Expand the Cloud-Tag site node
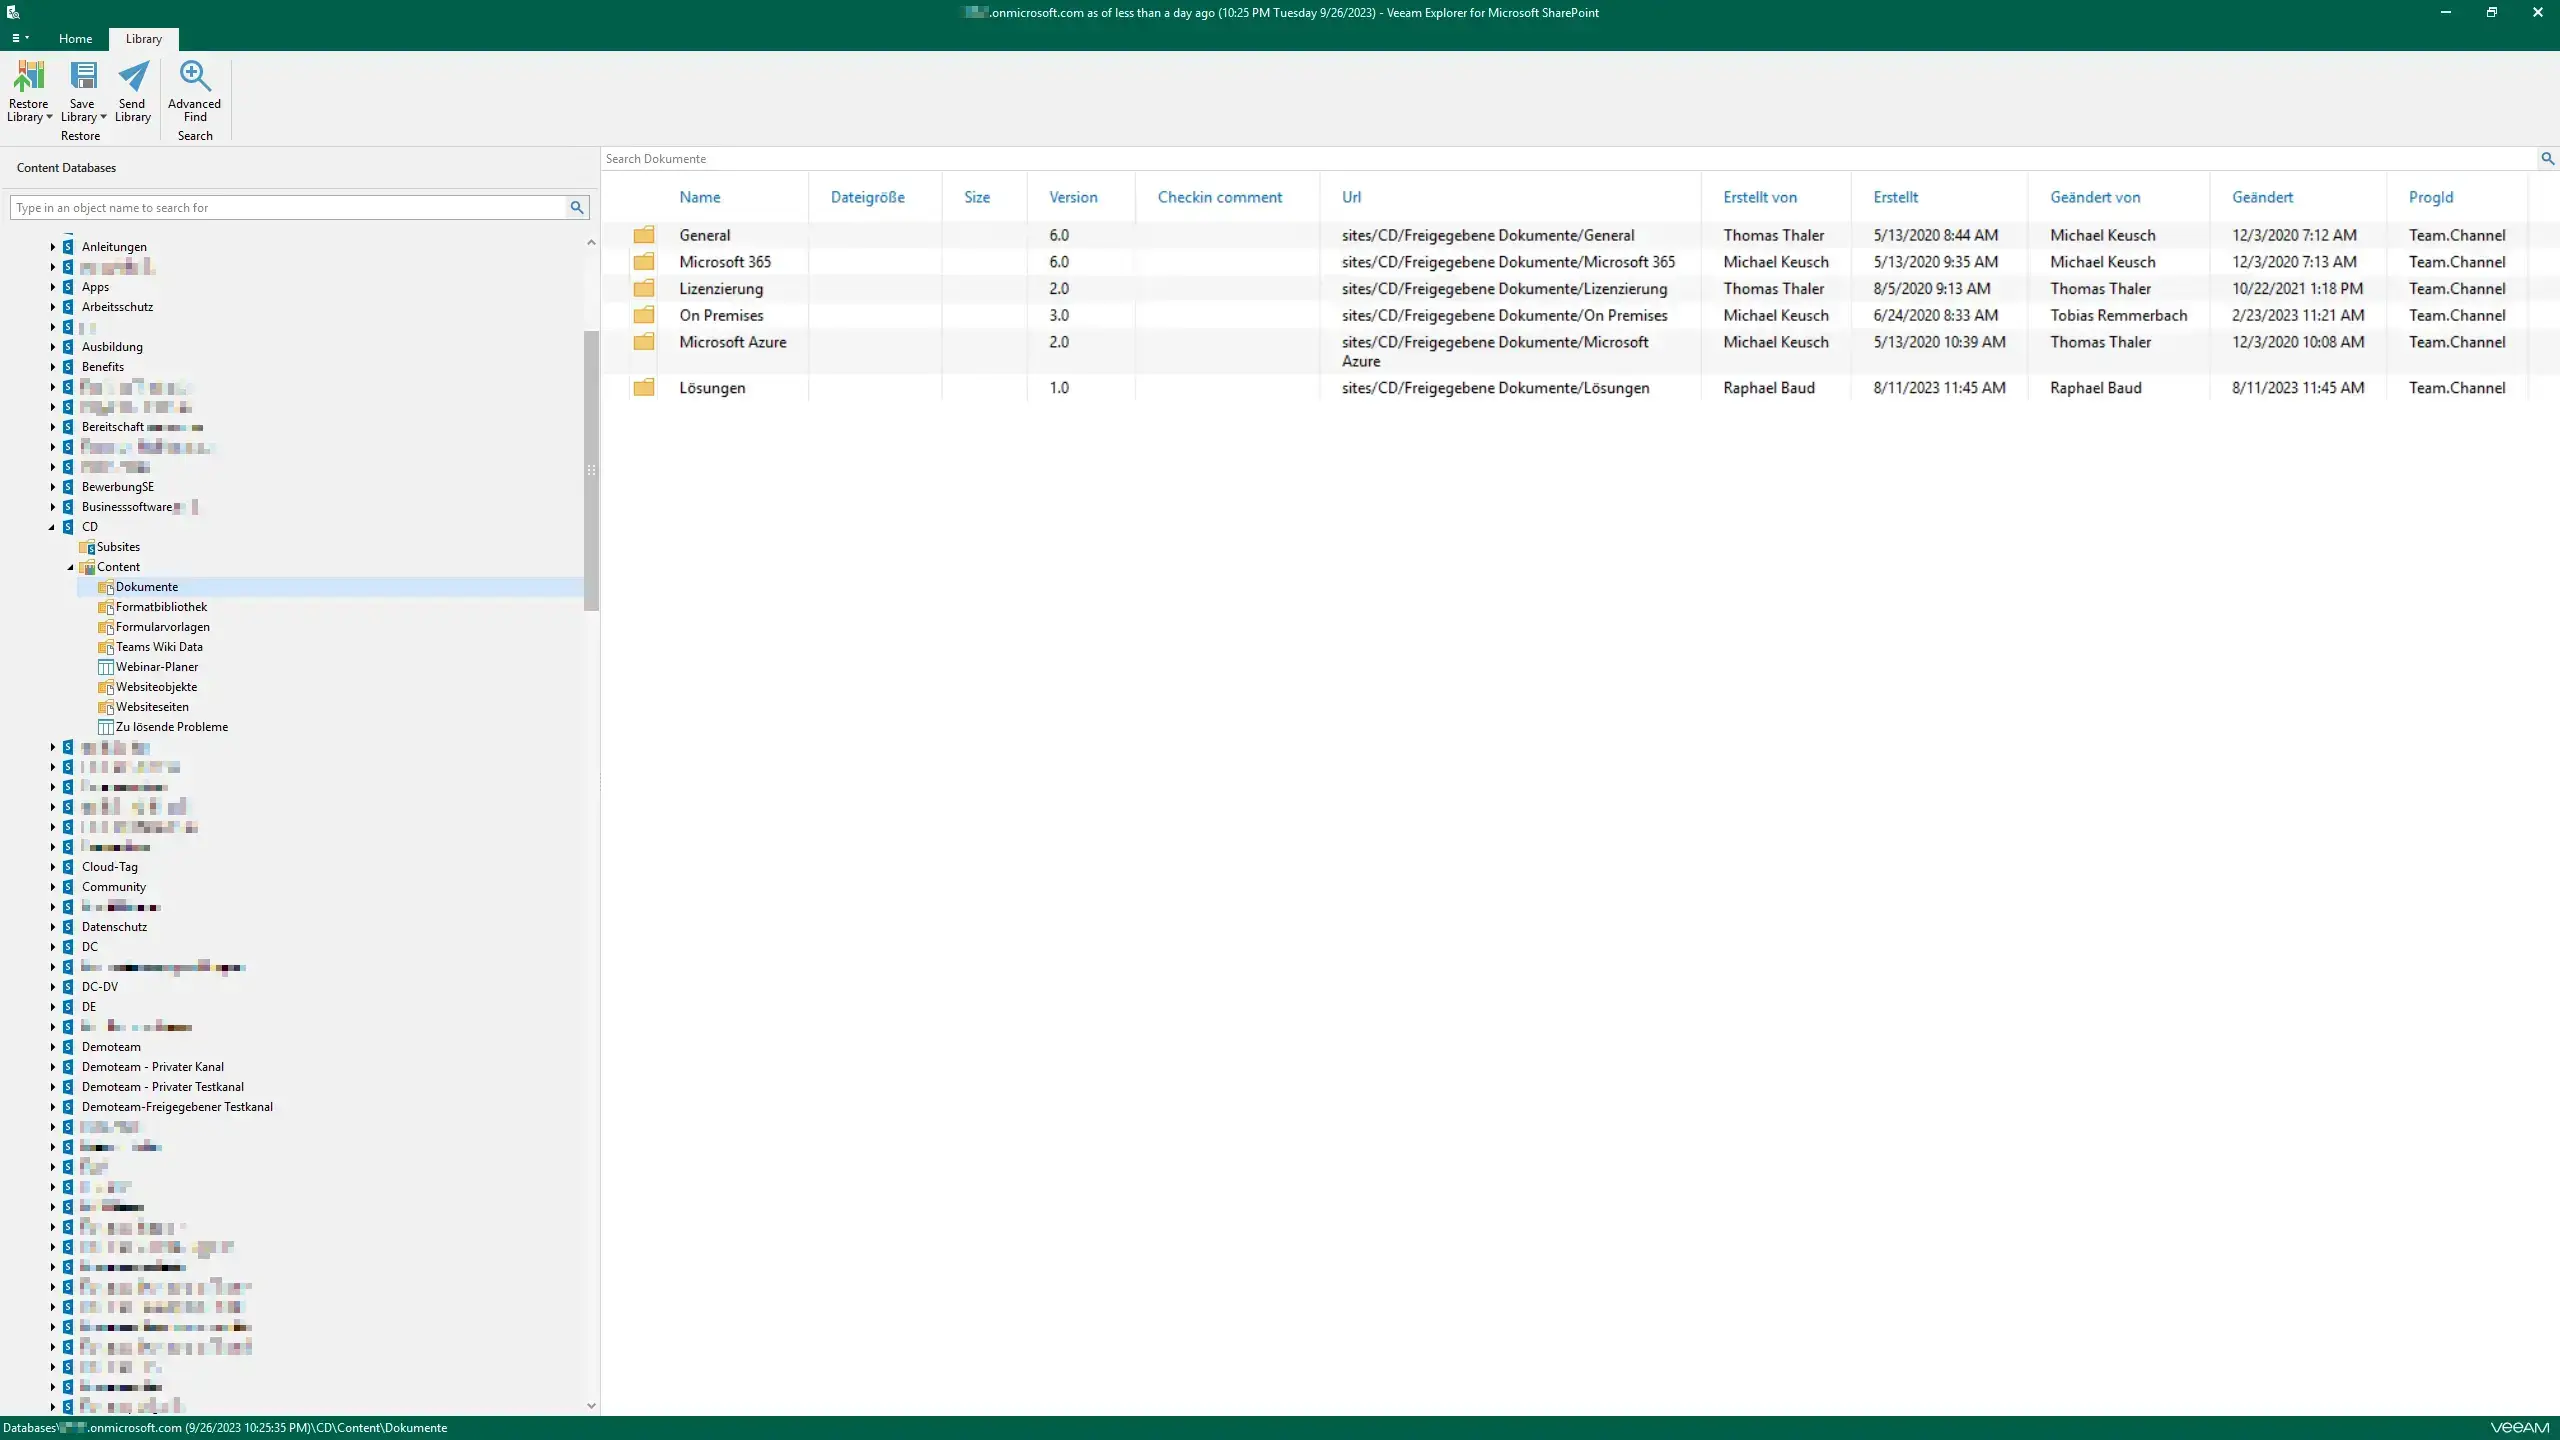 coord(53,867)
